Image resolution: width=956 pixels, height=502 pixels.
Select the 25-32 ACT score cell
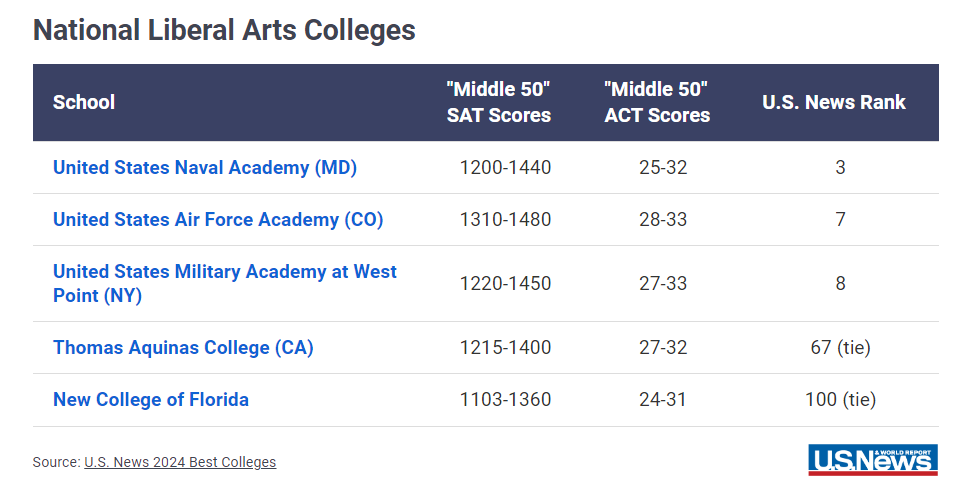(x=663, y=168)
